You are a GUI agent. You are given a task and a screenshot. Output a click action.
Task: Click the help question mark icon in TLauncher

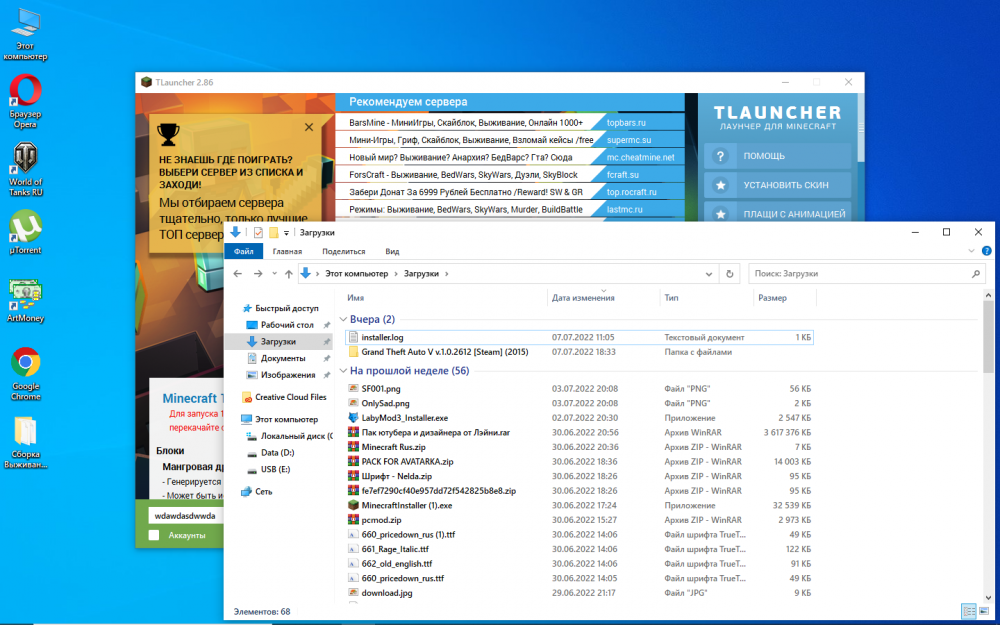point(720,156)
